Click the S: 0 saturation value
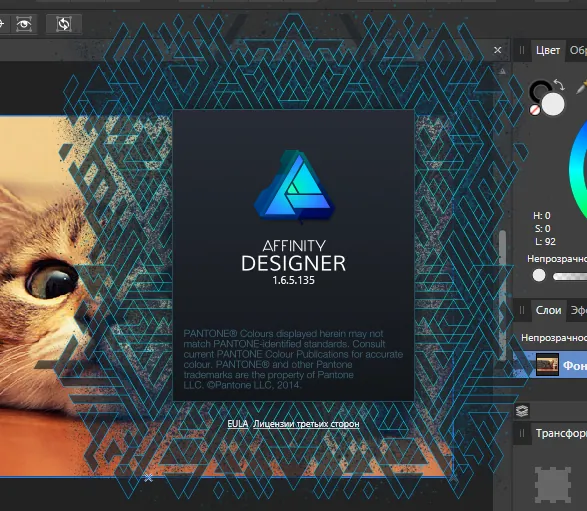The image size is (587, 511). [542, 229]
